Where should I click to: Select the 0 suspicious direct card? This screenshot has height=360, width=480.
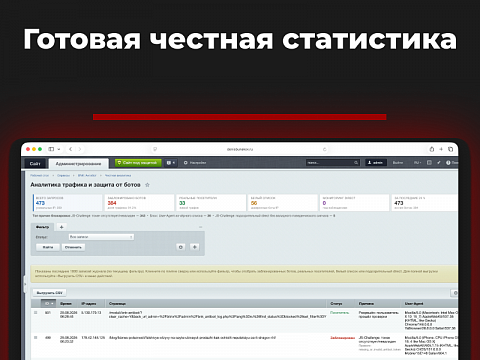coord(354,203)
